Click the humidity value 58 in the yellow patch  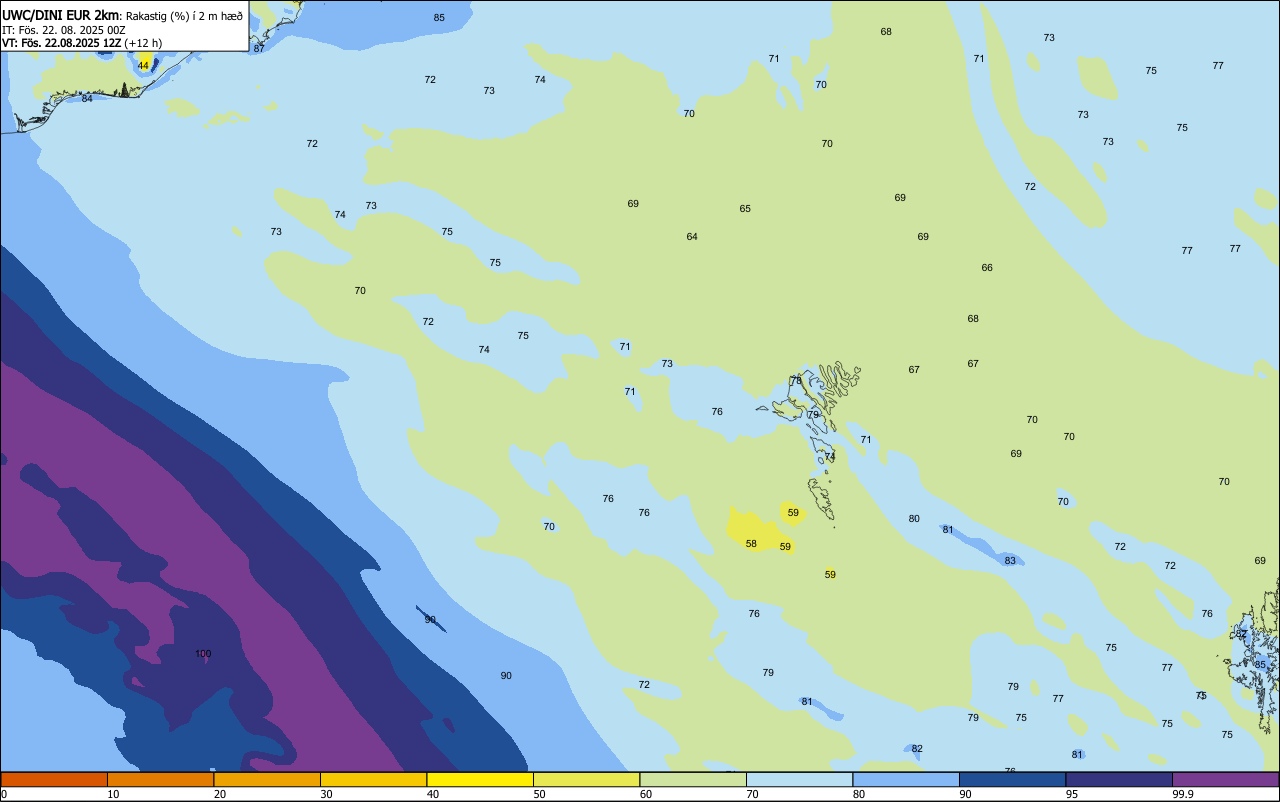pos(751,544)
